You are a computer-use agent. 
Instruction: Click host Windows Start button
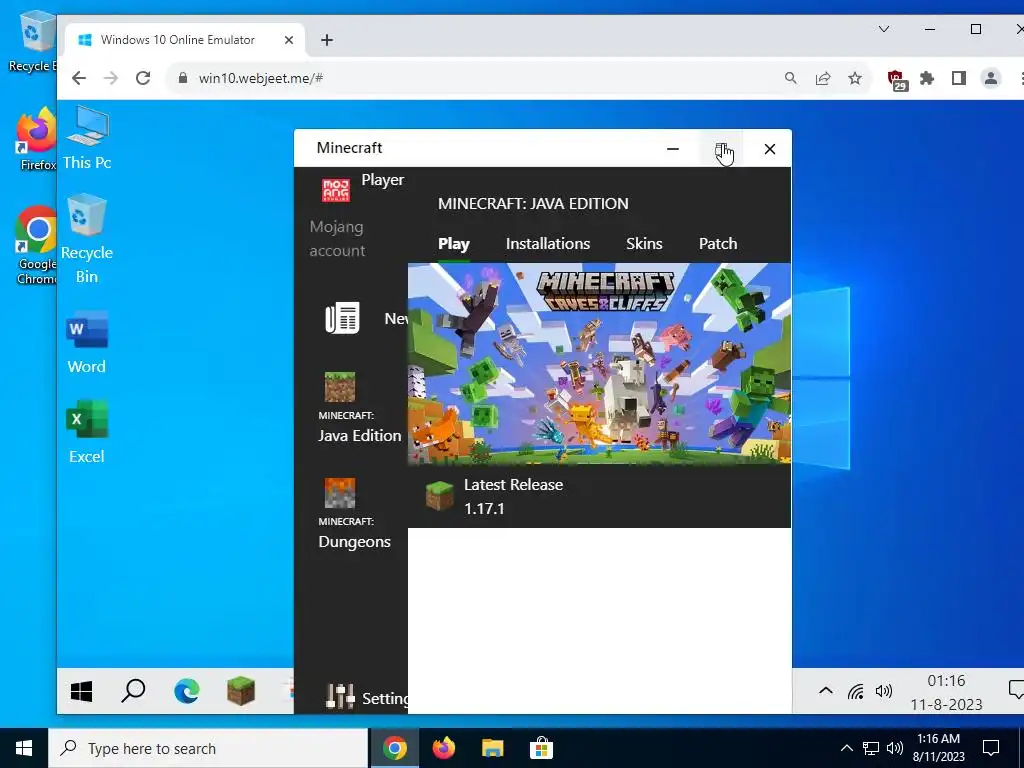coord(24,748)
